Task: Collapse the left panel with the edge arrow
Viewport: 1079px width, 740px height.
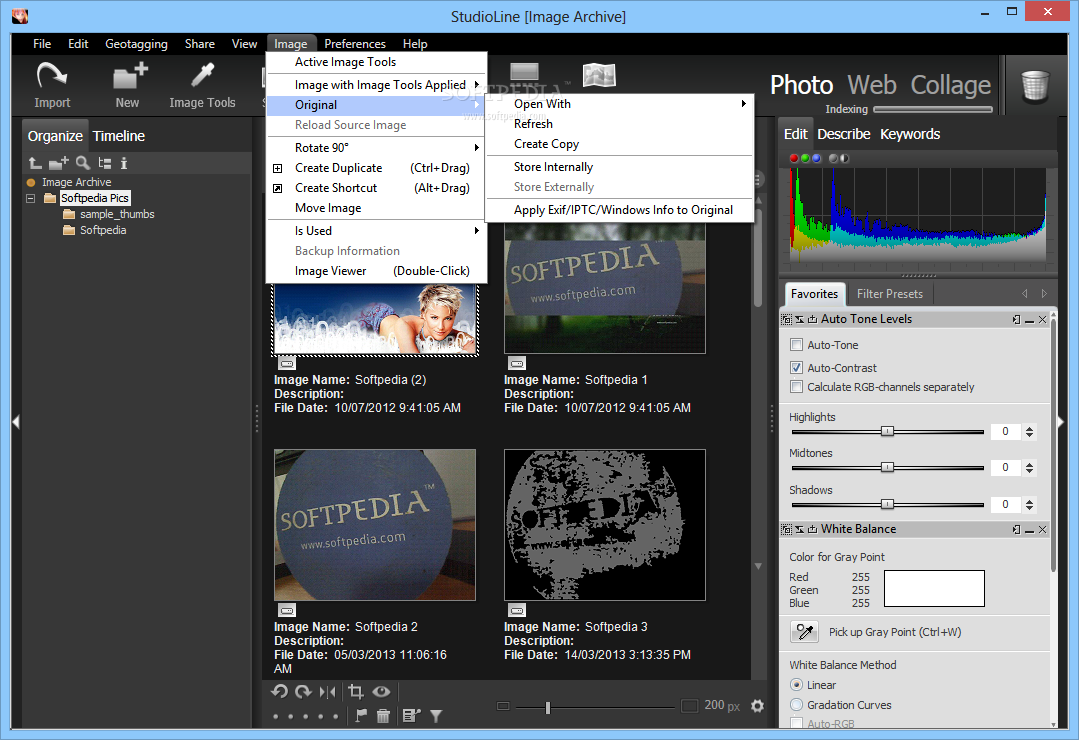Action: tap(16, 421)
